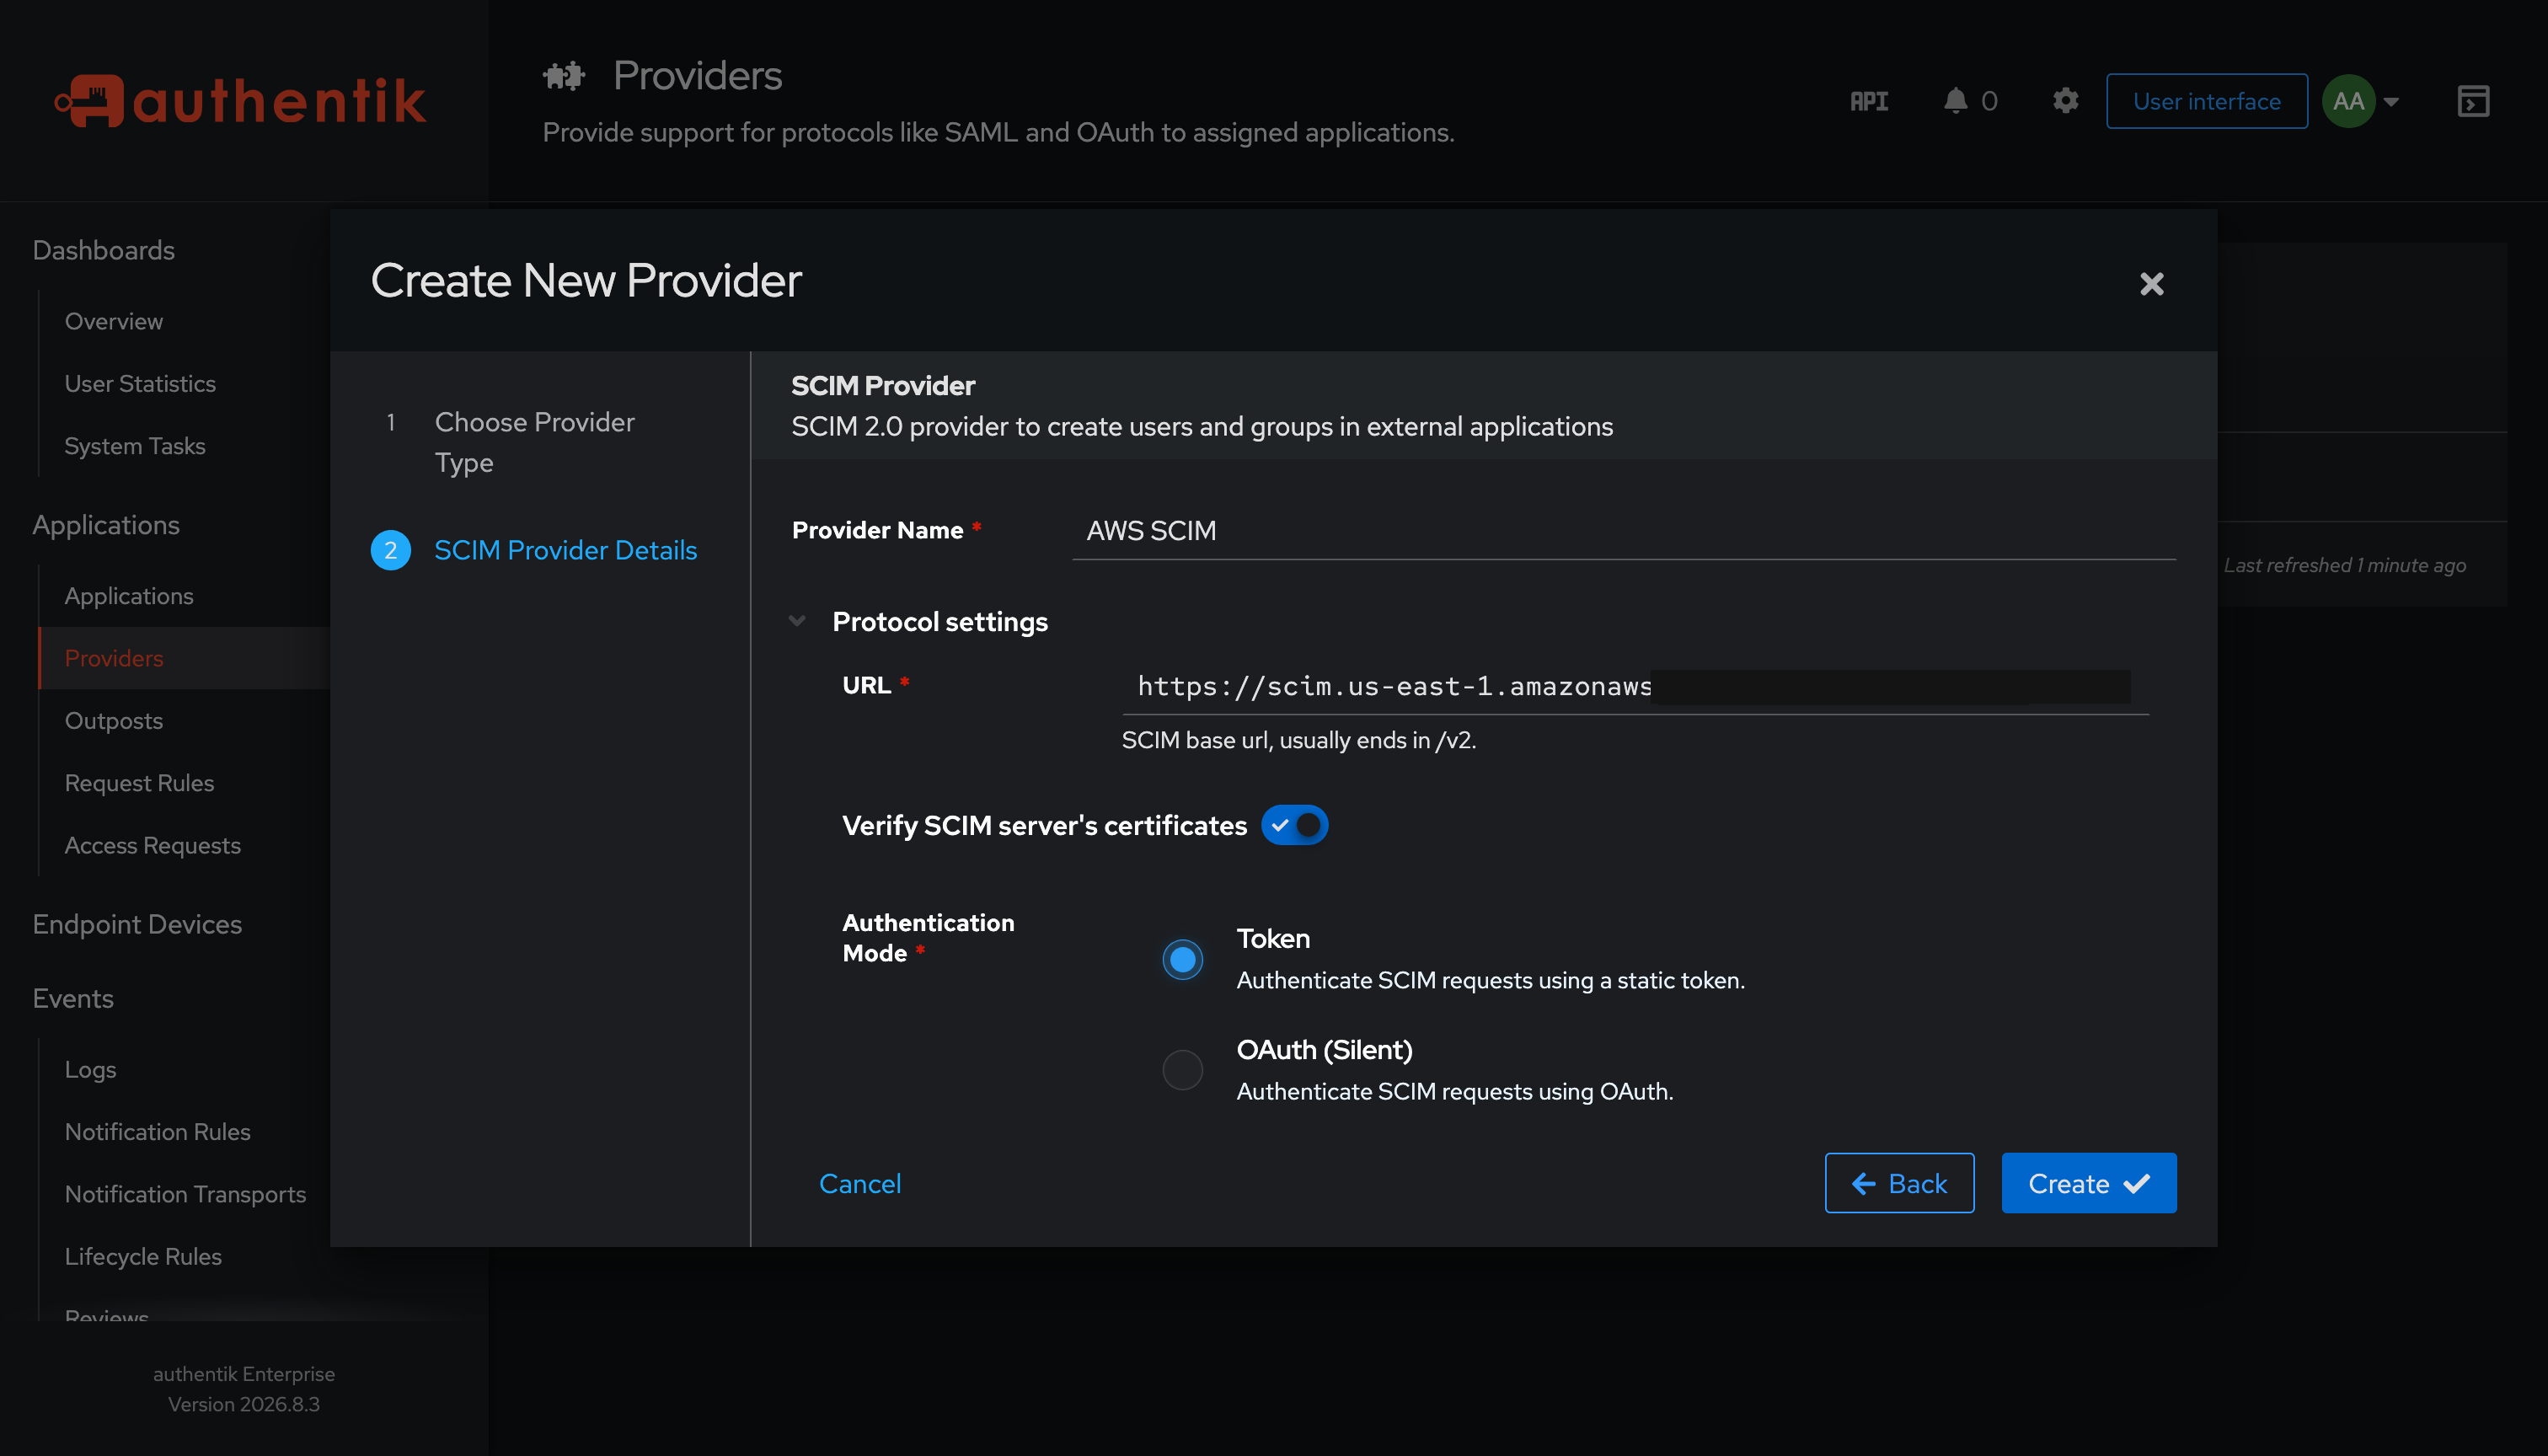Click the AA user avatar
The height and width of the screenshot is (1456, 2548).
click(2348, 101)
